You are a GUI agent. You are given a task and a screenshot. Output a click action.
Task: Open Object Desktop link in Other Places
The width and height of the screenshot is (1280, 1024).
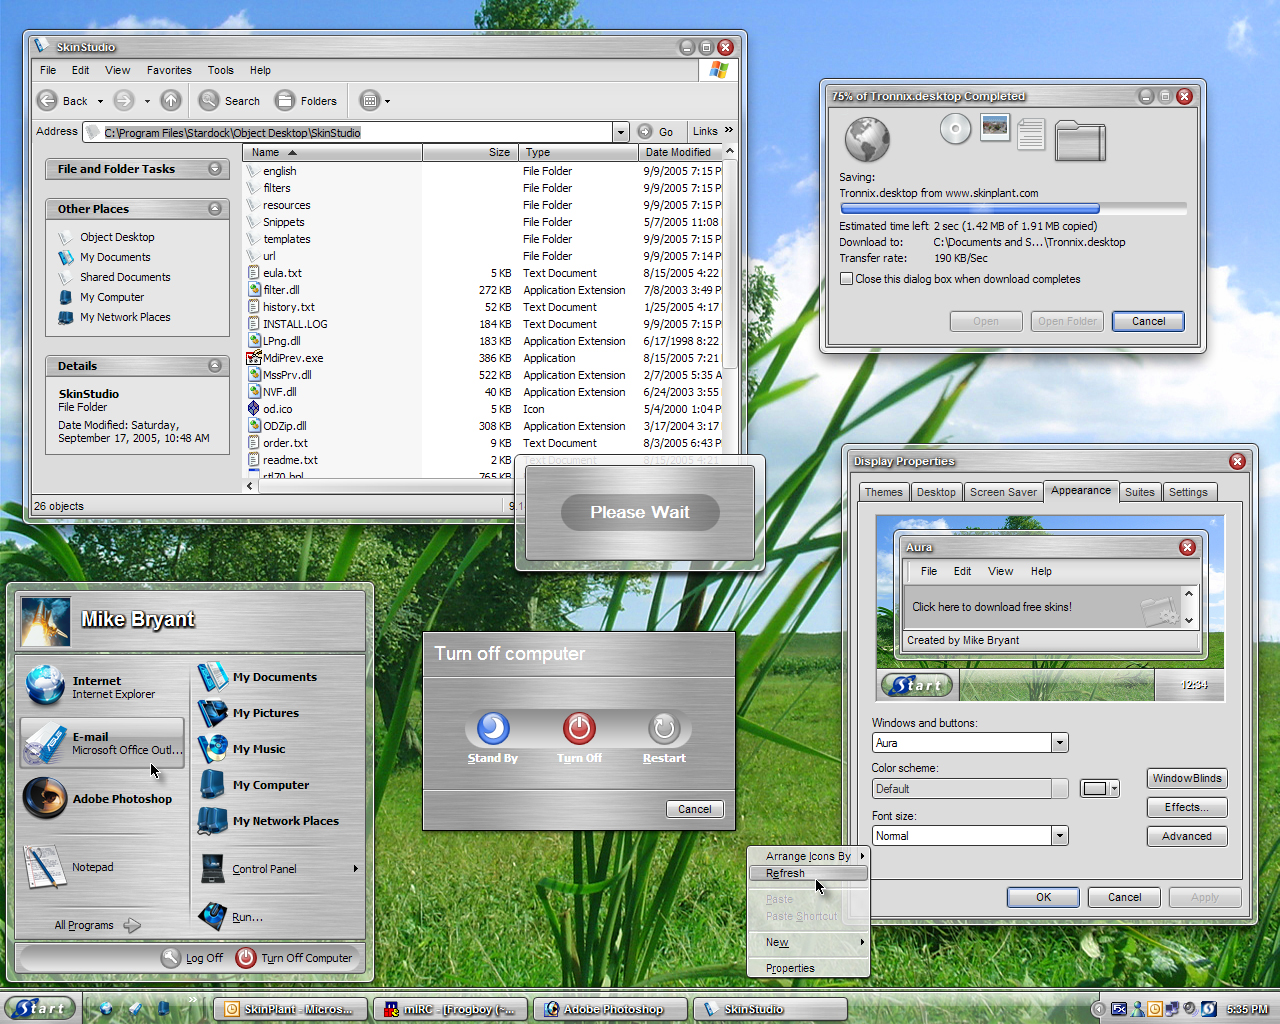point(117,237)
